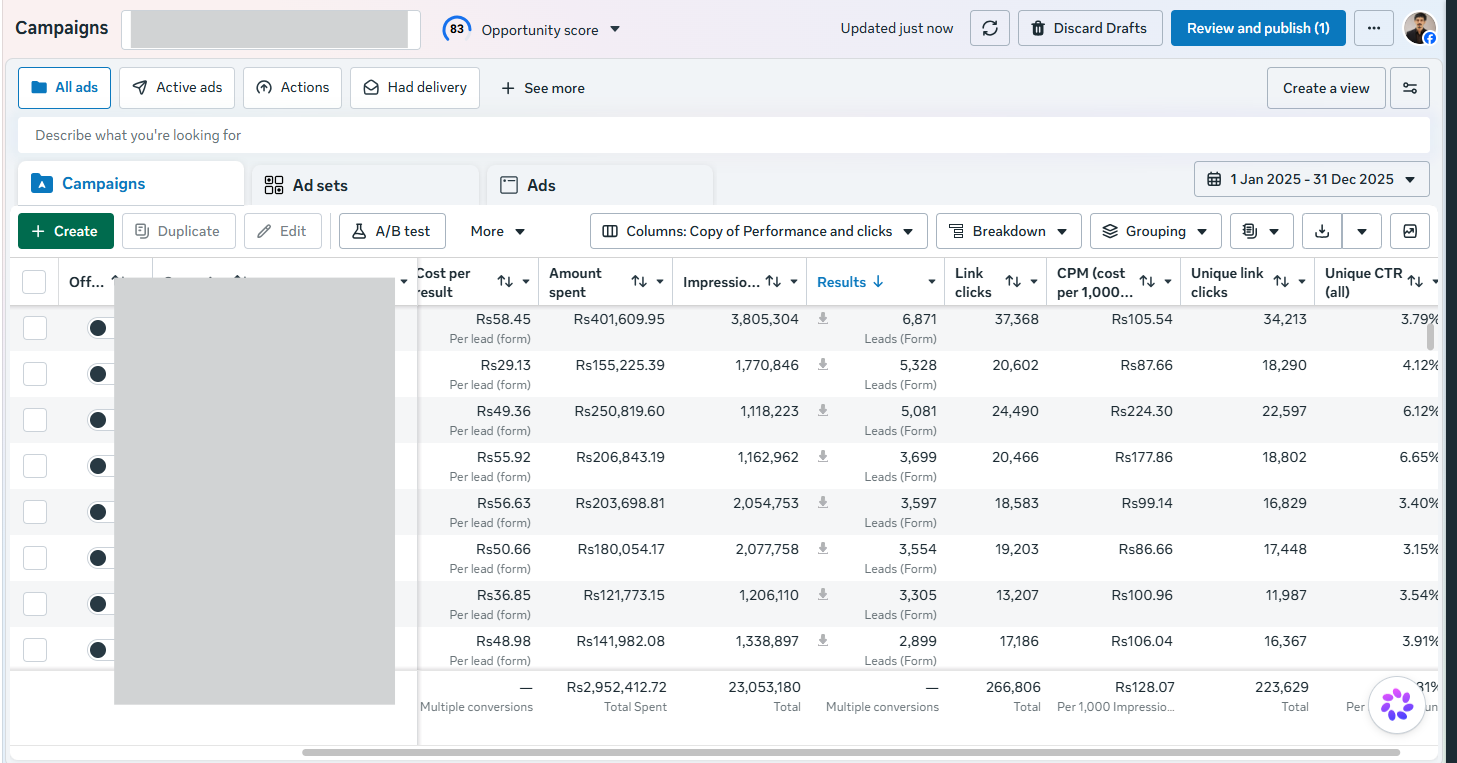This screenshot has width=1457, height=763.
Task: Open the charts panel icon
Action: [1410, 231]
